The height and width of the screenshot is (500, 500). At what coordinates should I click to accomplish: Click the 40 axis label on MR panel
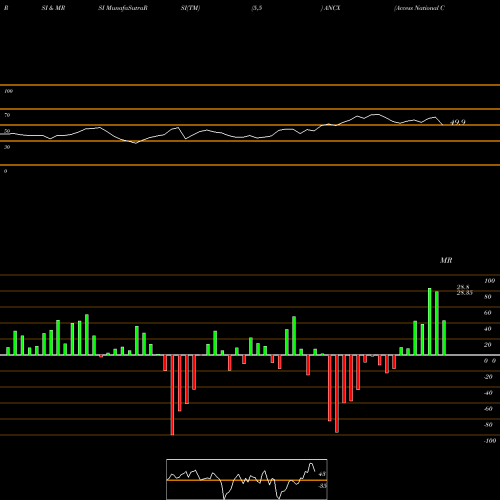(x=488, y=329)
